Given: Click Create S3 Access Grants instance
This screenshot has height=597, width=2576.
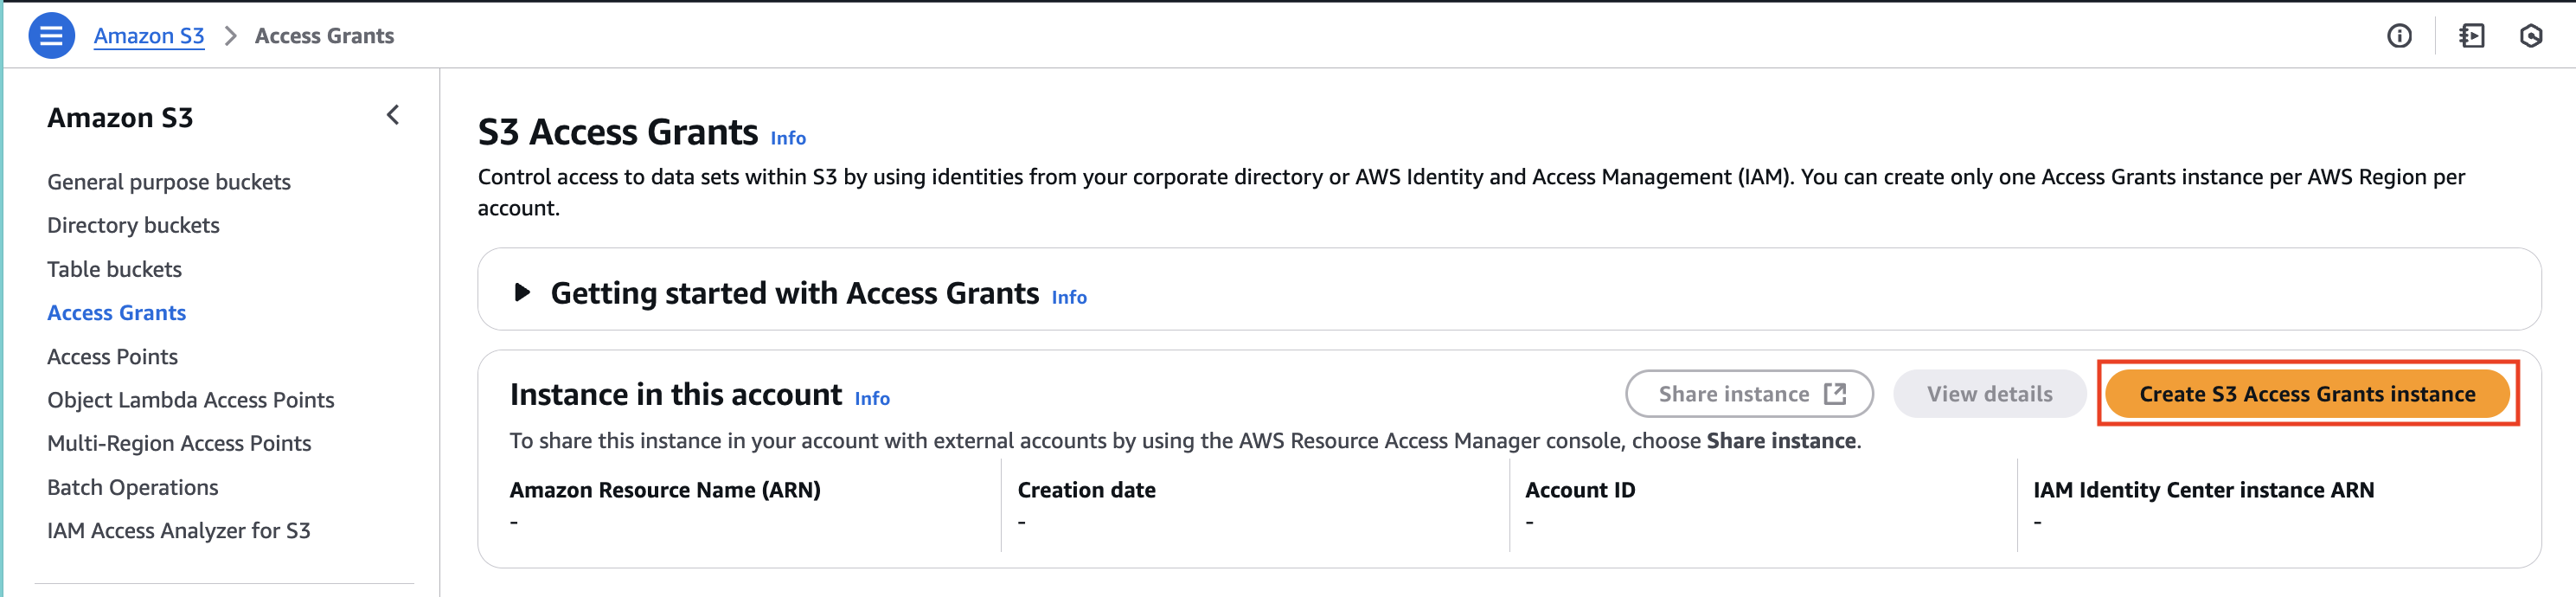Looking at the screenshot, I should tap(2307, 394).
